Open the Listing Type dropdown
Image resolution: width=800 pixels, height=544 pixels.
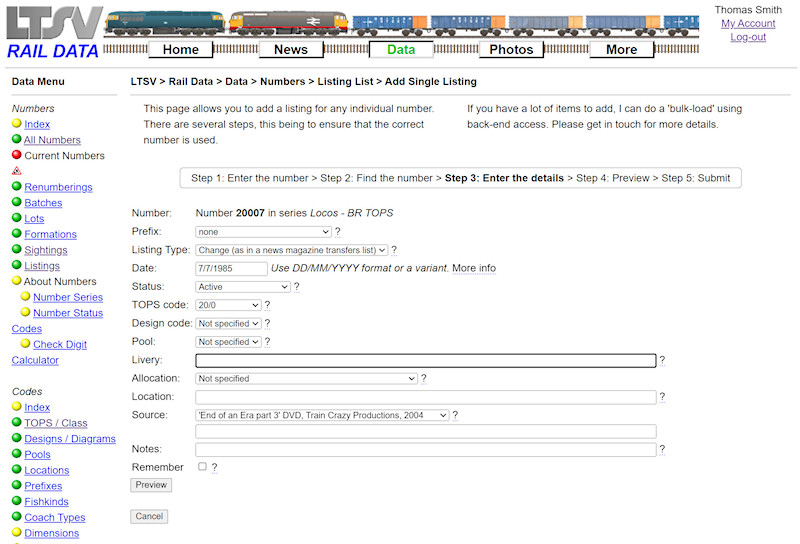[291, 250]
